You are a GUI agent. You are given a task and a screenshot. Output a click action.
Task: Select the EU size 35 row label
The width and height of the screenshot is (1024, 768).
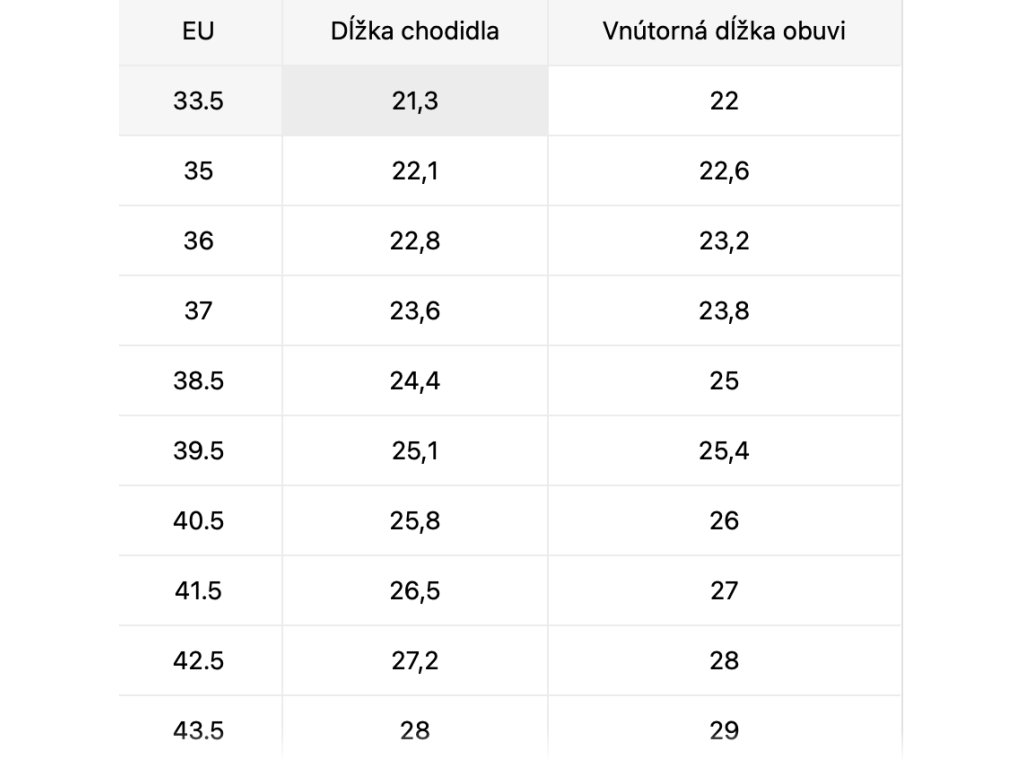coord(198,171)
